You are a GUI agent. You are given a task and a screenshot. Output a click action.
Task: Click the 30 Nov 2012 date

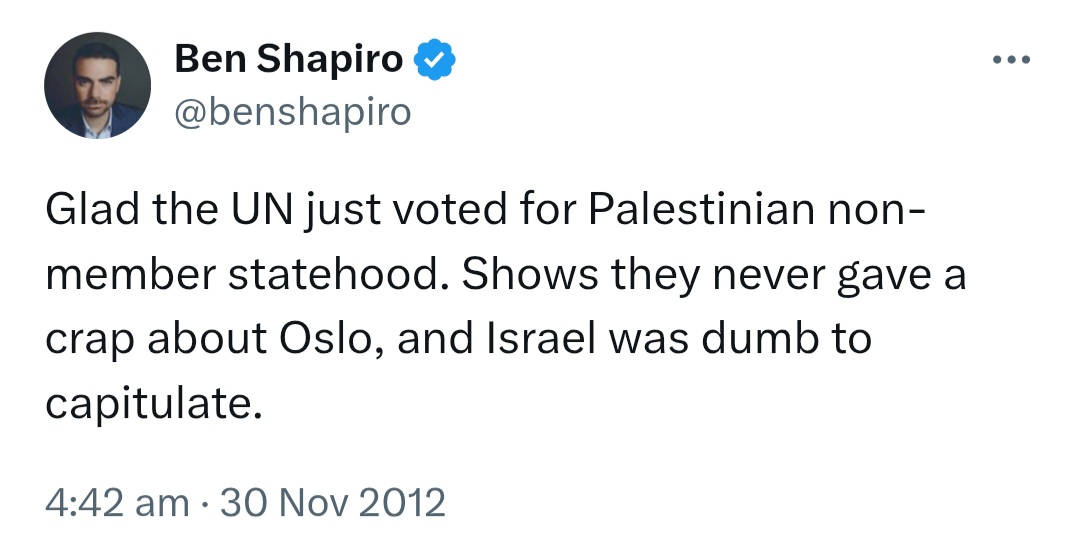(x=333, y=502)
